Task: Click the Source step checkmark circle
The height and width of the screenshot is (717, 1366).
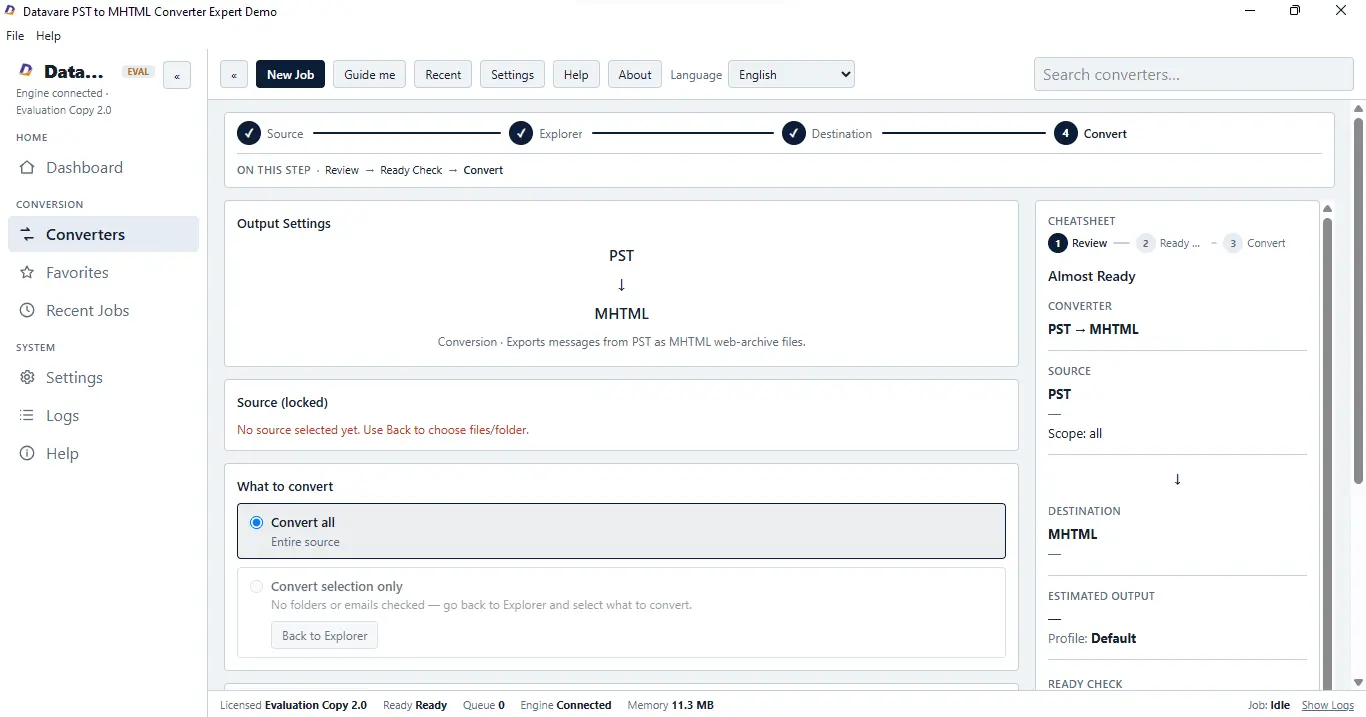Action: [248, 133]
